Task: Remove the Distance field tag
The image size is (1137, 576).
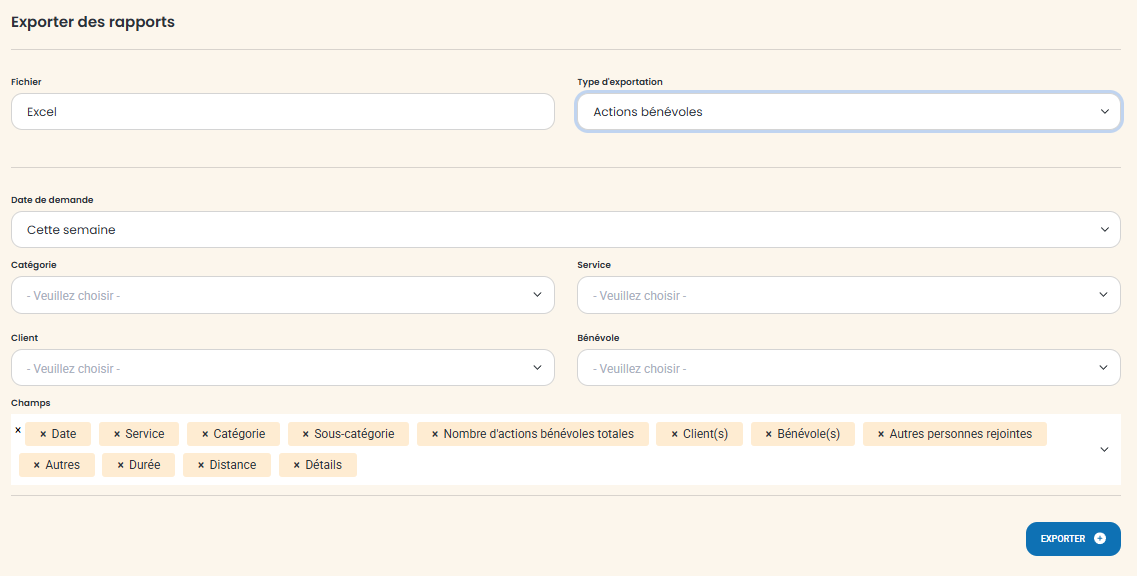Action: click(x=201, y=465)
